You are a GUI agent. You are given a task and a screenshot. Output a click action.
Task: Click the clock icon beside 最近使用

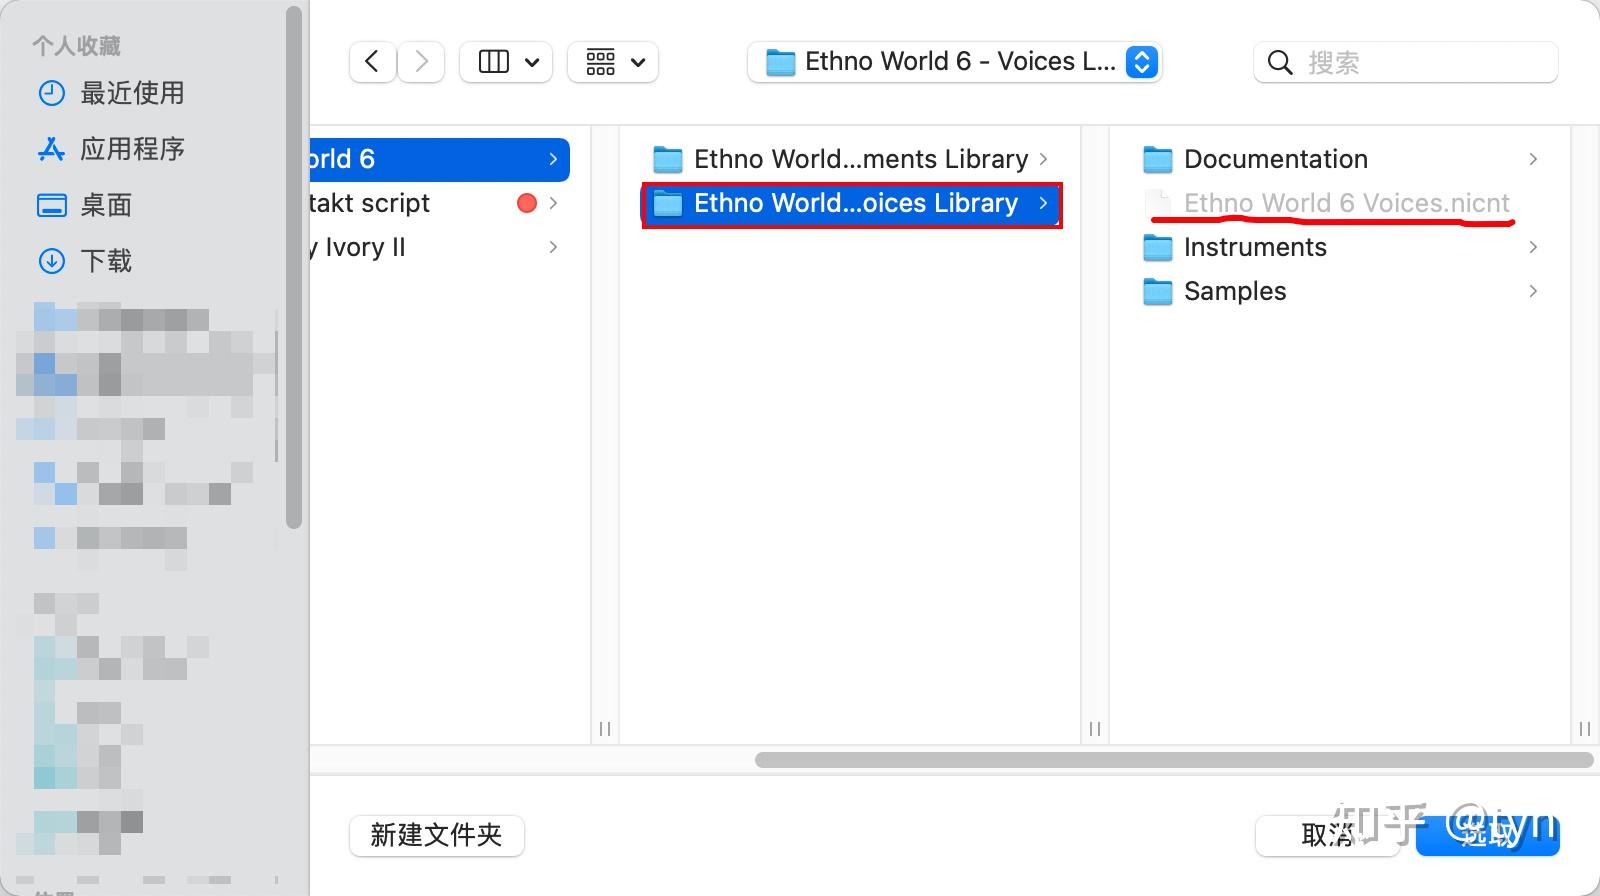51,93
